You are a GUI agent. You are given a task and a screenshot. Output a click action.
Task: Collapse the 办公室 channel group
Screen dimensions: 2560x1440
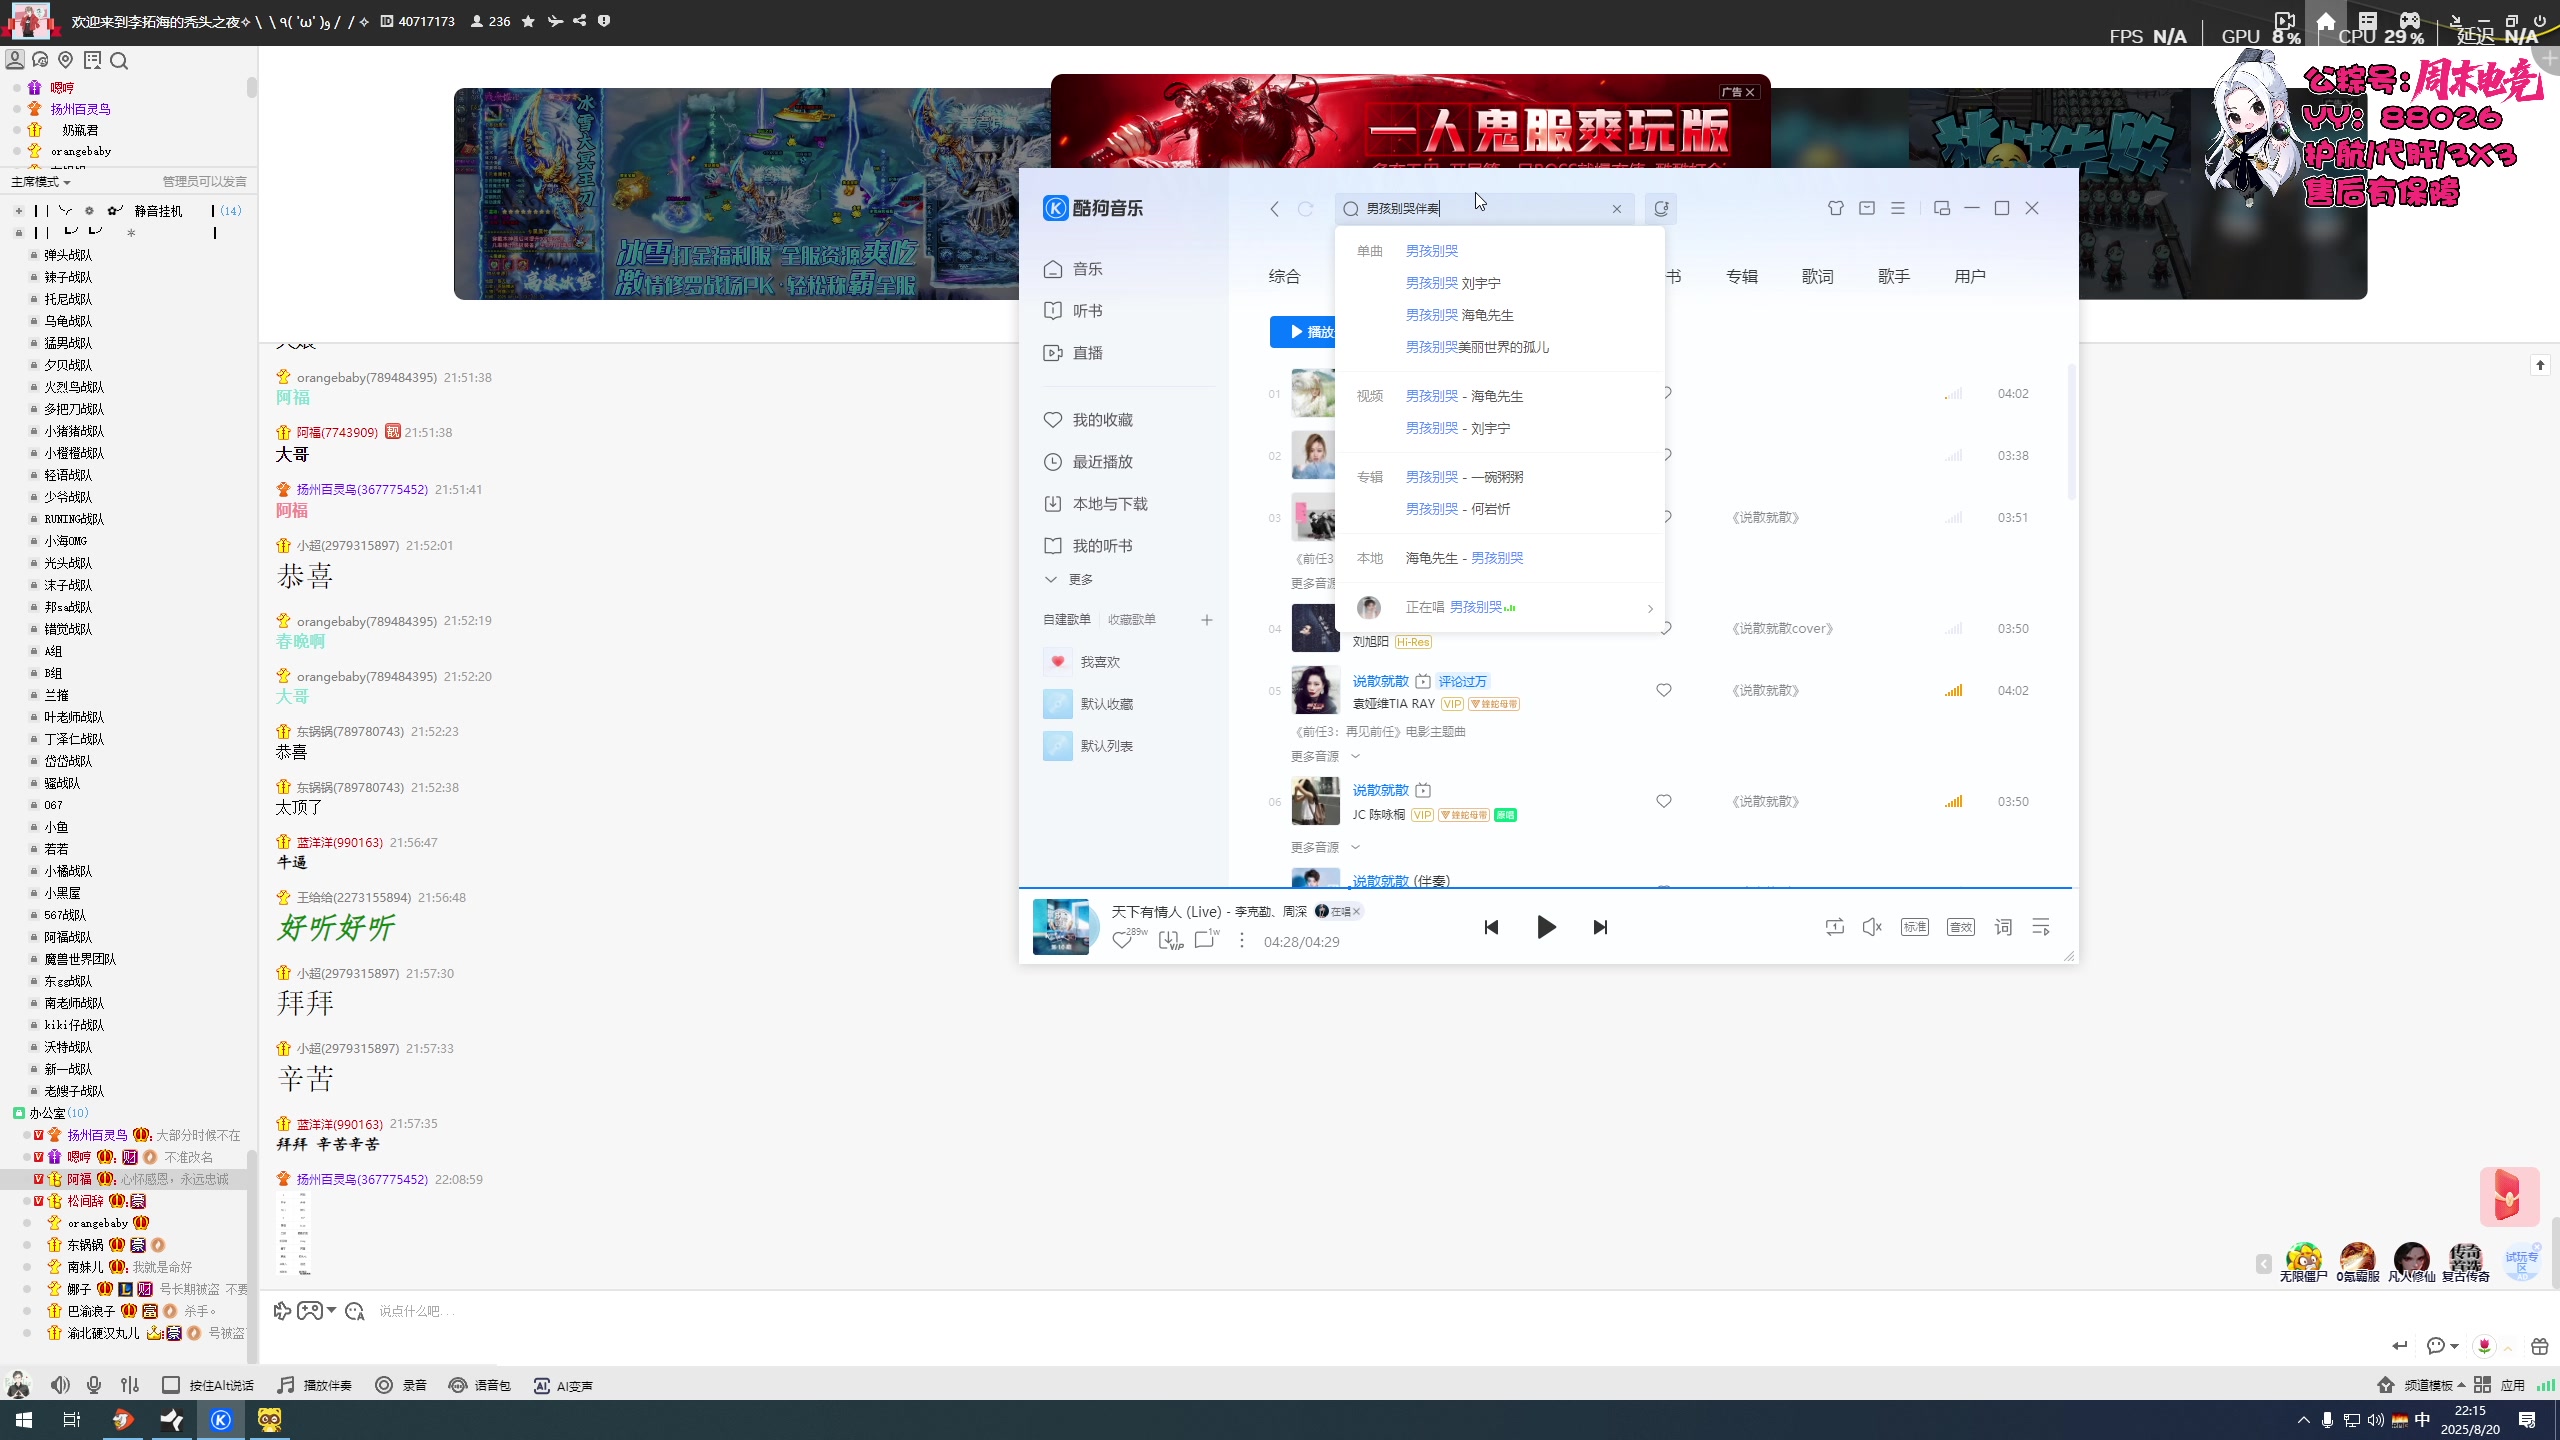[x=19, y=1113]
